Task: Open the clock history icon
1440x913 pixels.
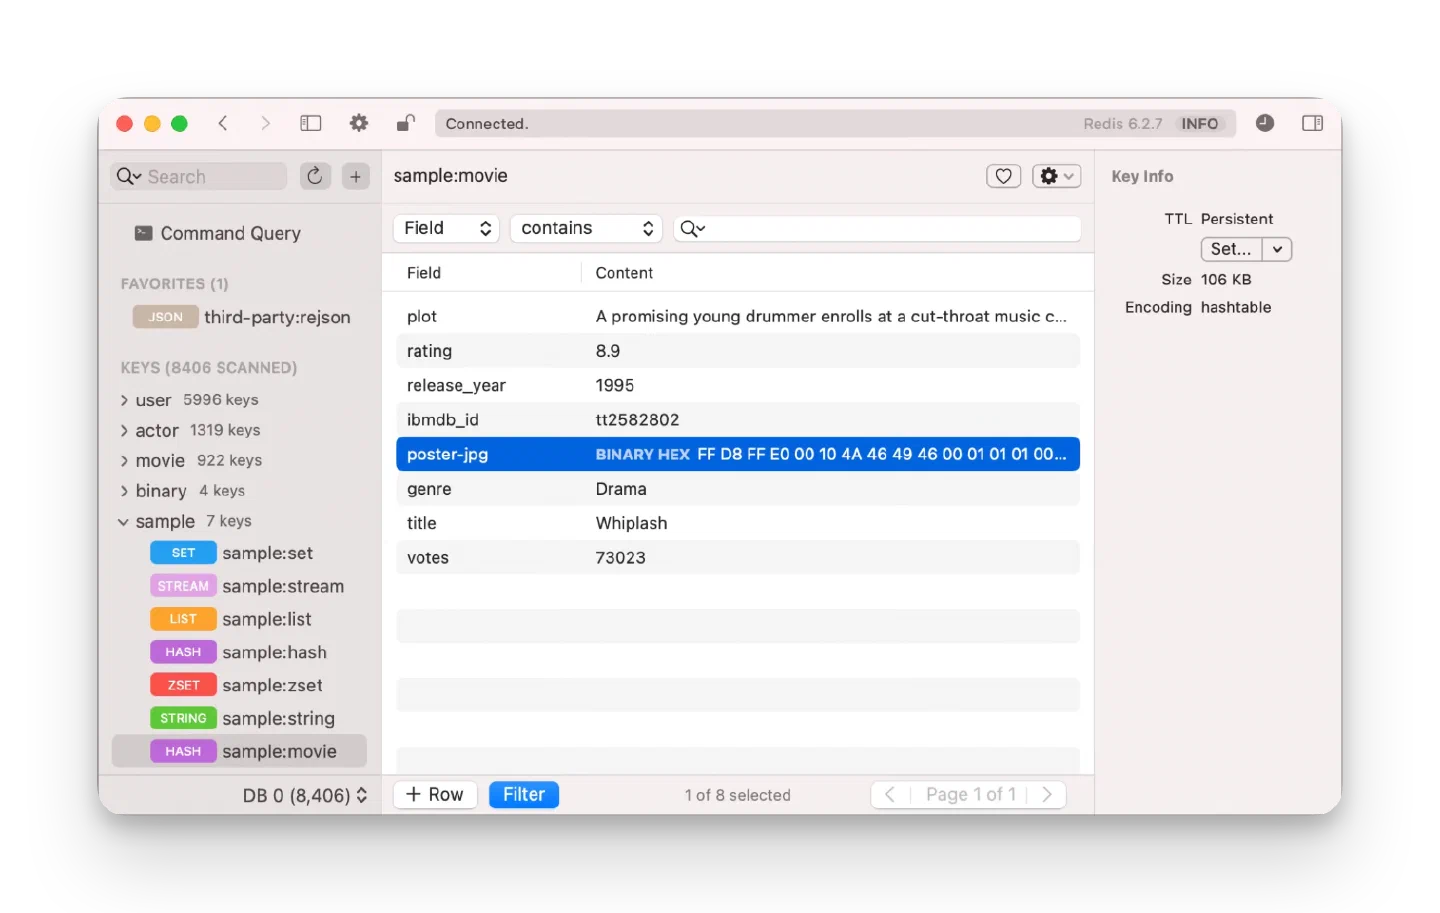Action: tap(1265, 123)
